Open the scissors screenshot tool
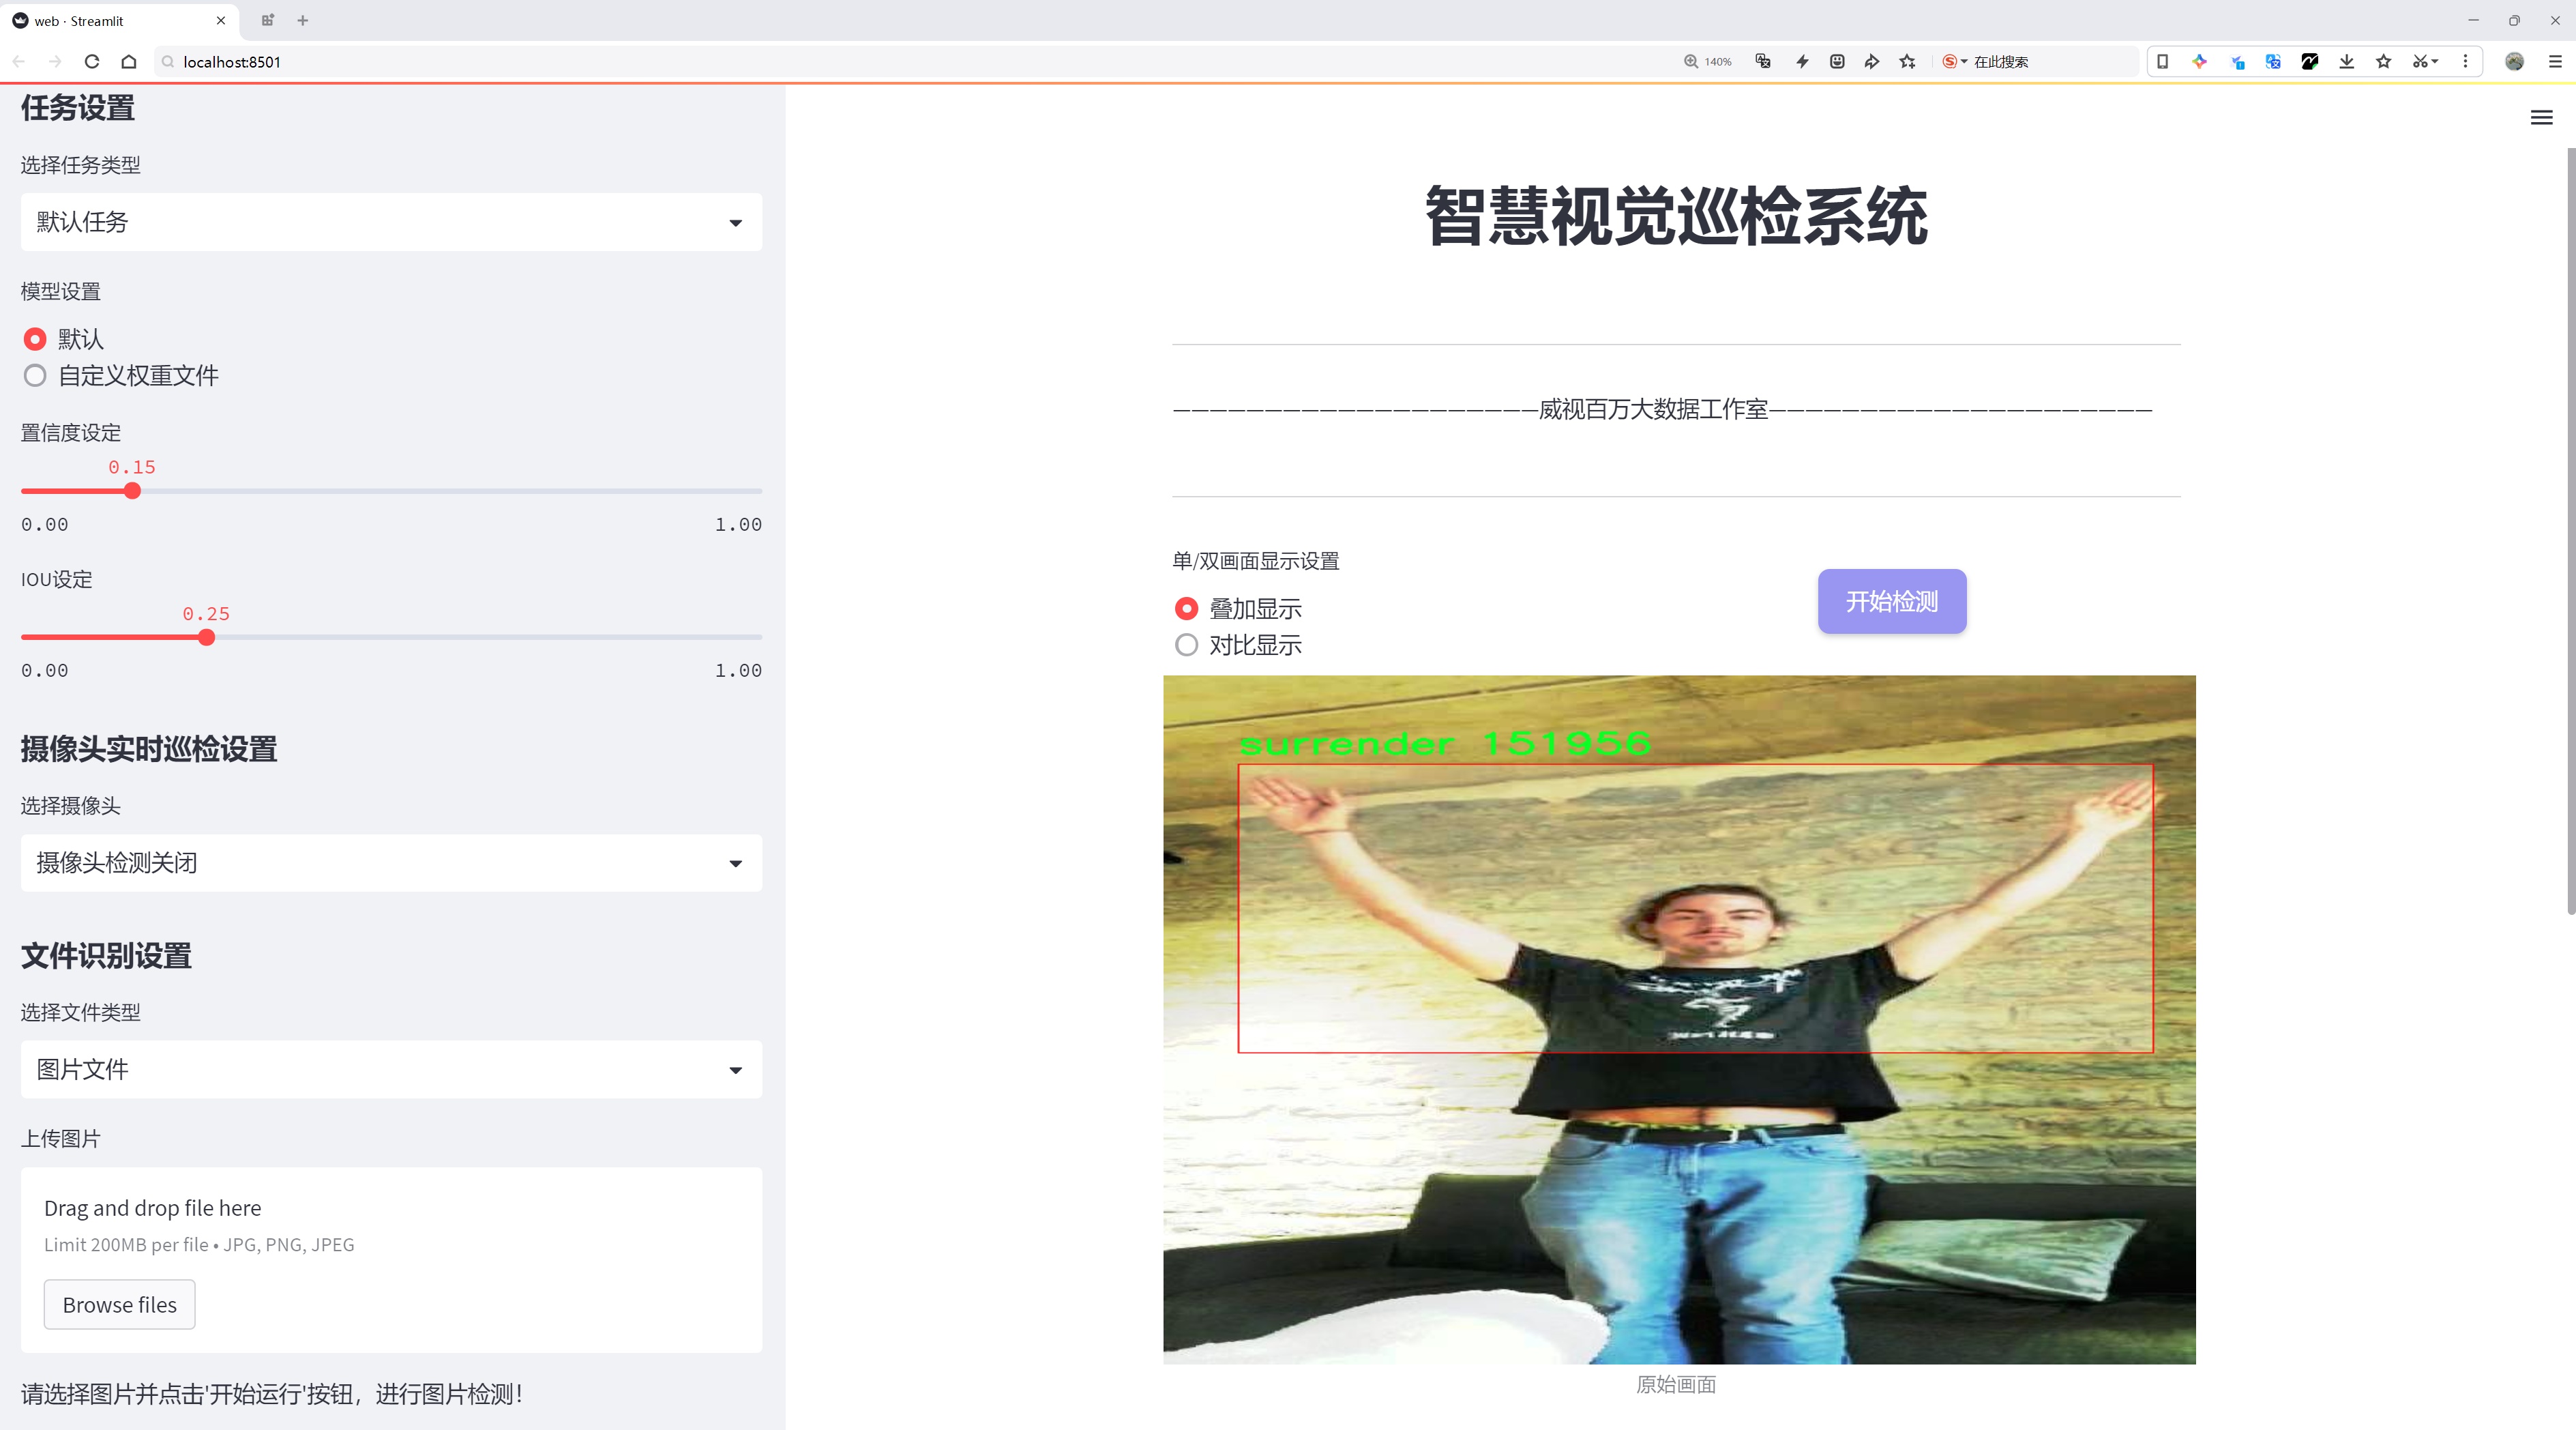2576x1430 pixels. pos(2425,62)
